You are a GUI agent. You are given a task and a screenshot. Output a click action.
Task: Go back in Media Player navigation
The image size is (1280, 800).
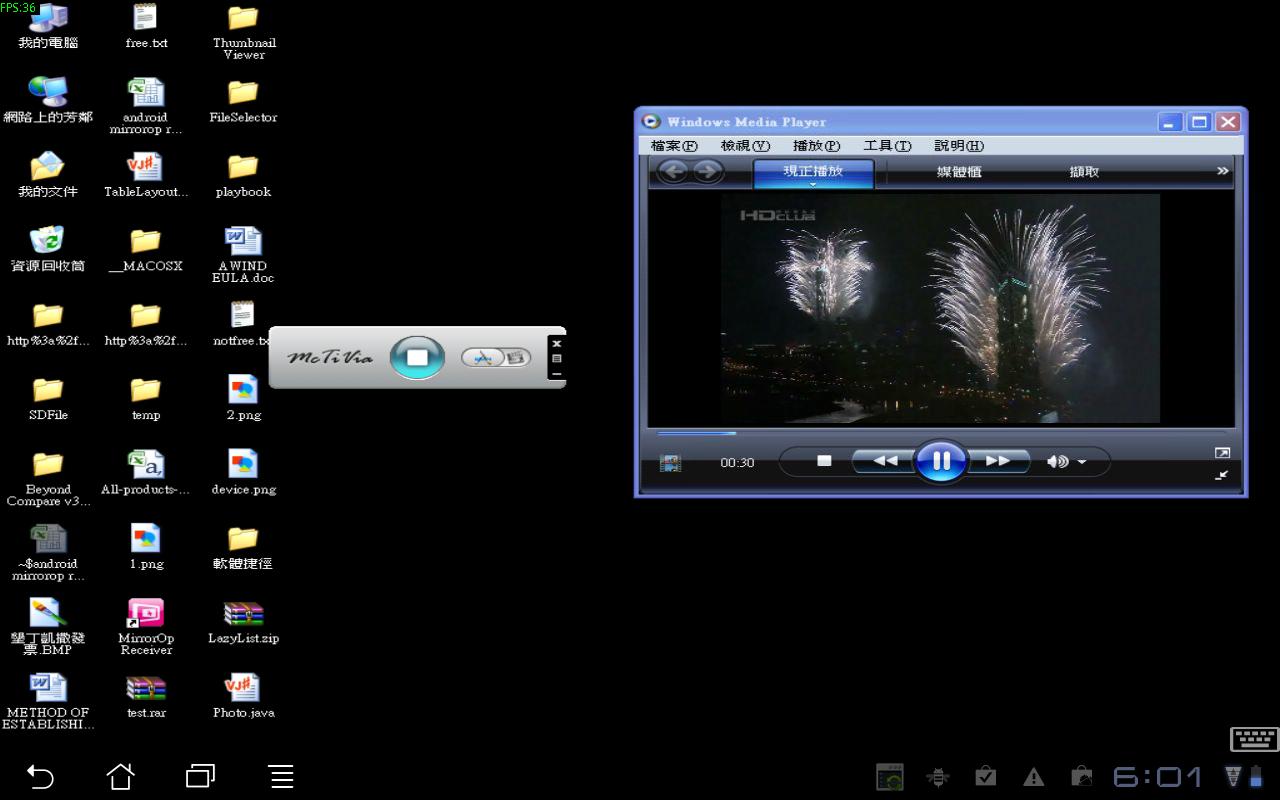[x=673, y=172]
